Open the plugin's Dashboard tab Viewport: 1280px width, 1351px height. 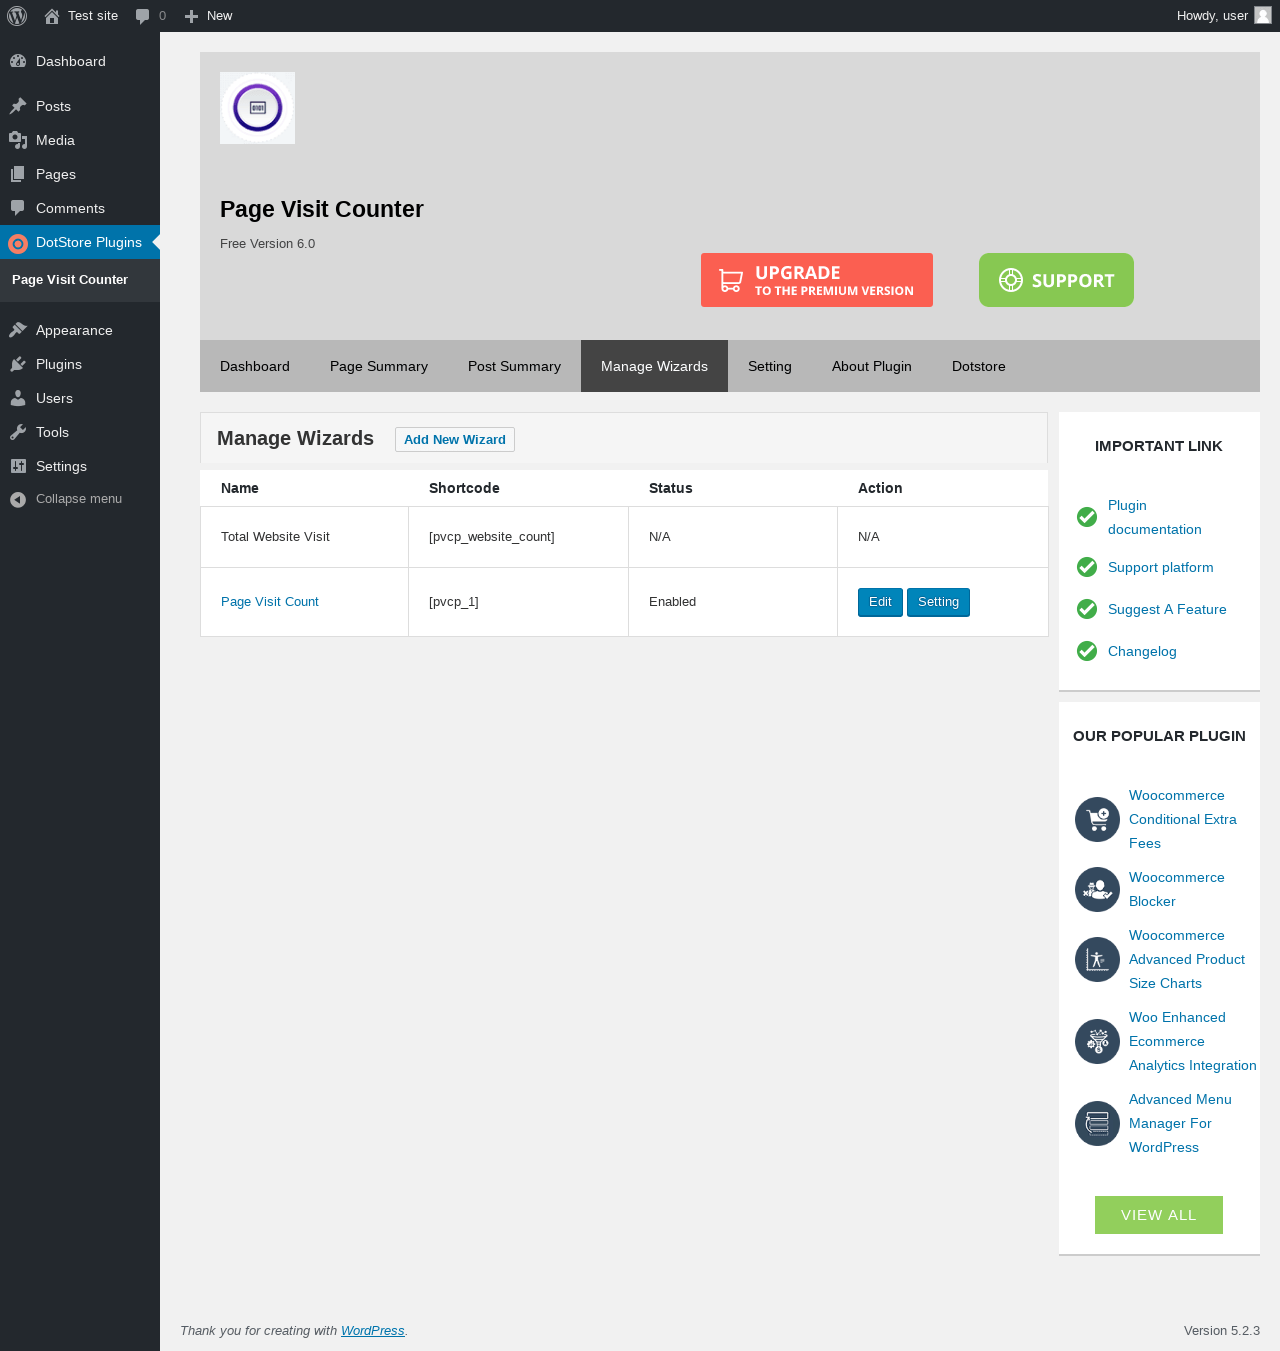(255, 366)
